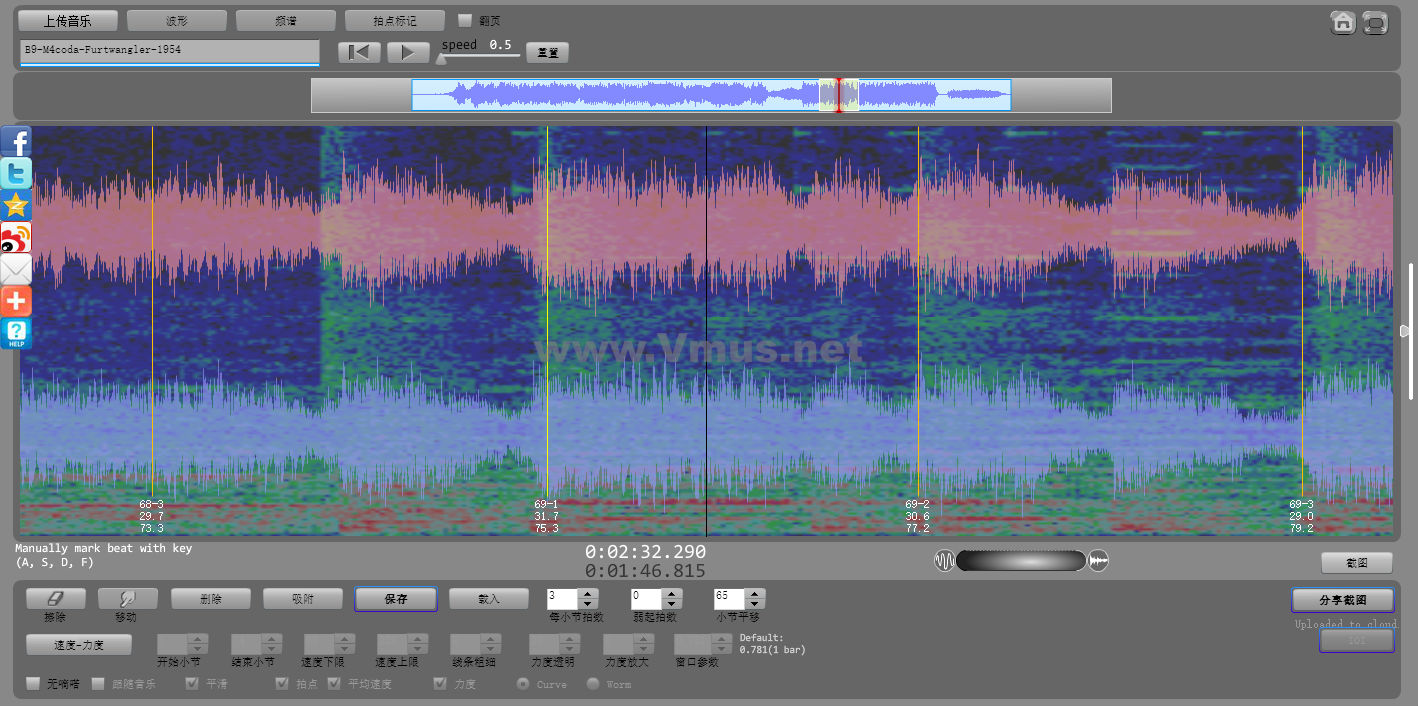Start playback with the play button
The width and height of the screenshot is (1418, 706).
(408, 52)
